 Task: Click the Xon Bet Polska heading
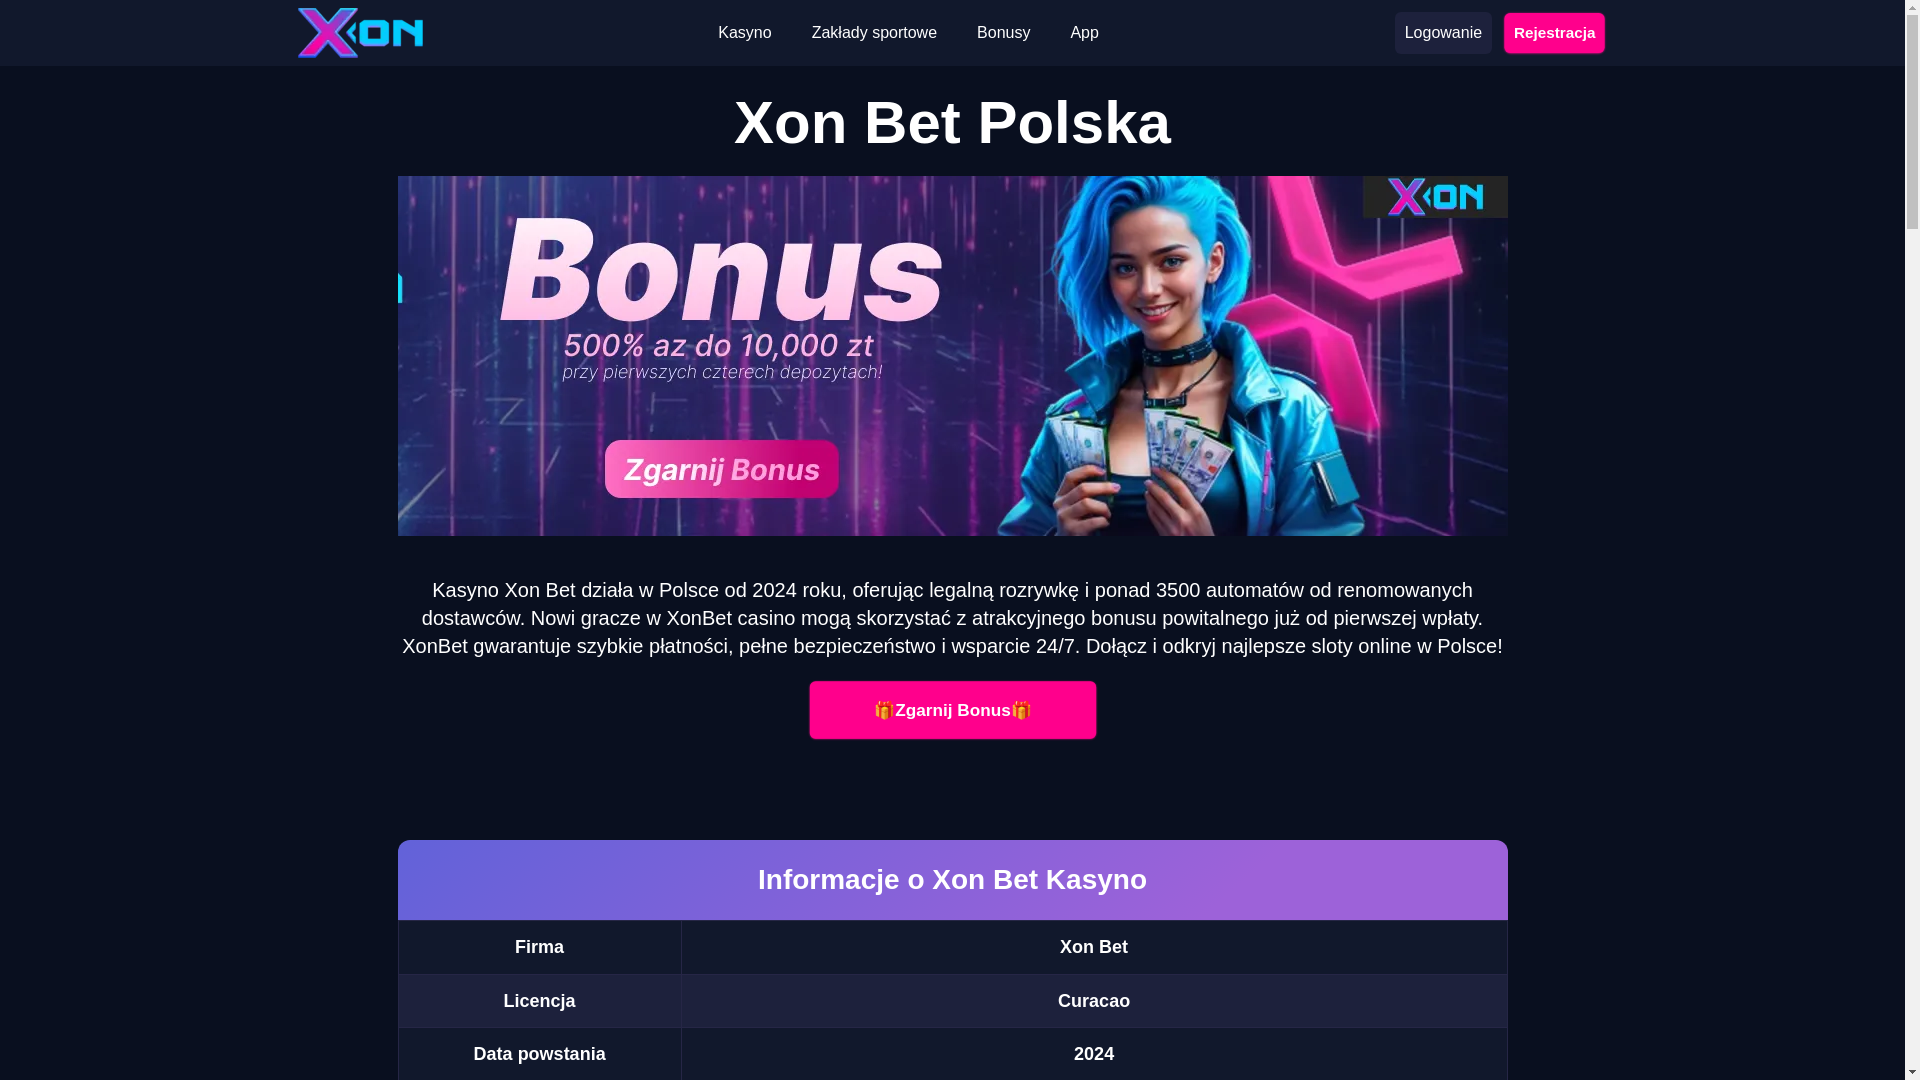[x=952, y=123]
